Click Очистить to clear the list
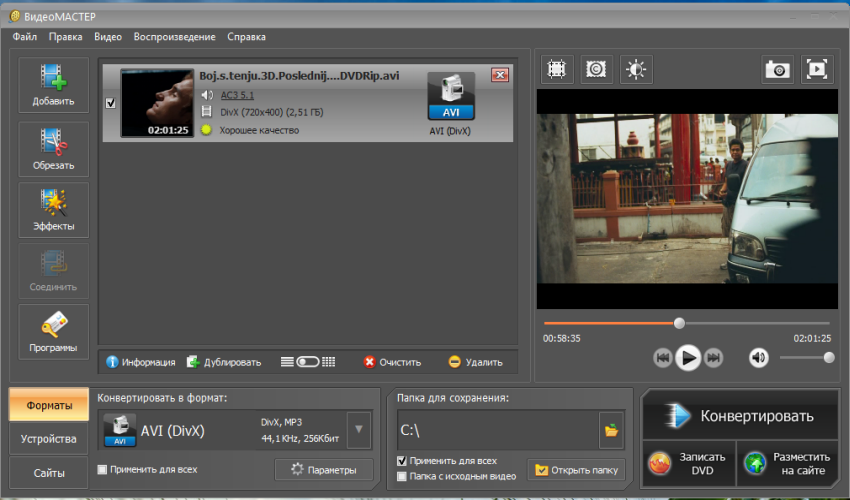Screen dimensions: 850x500 392,362
